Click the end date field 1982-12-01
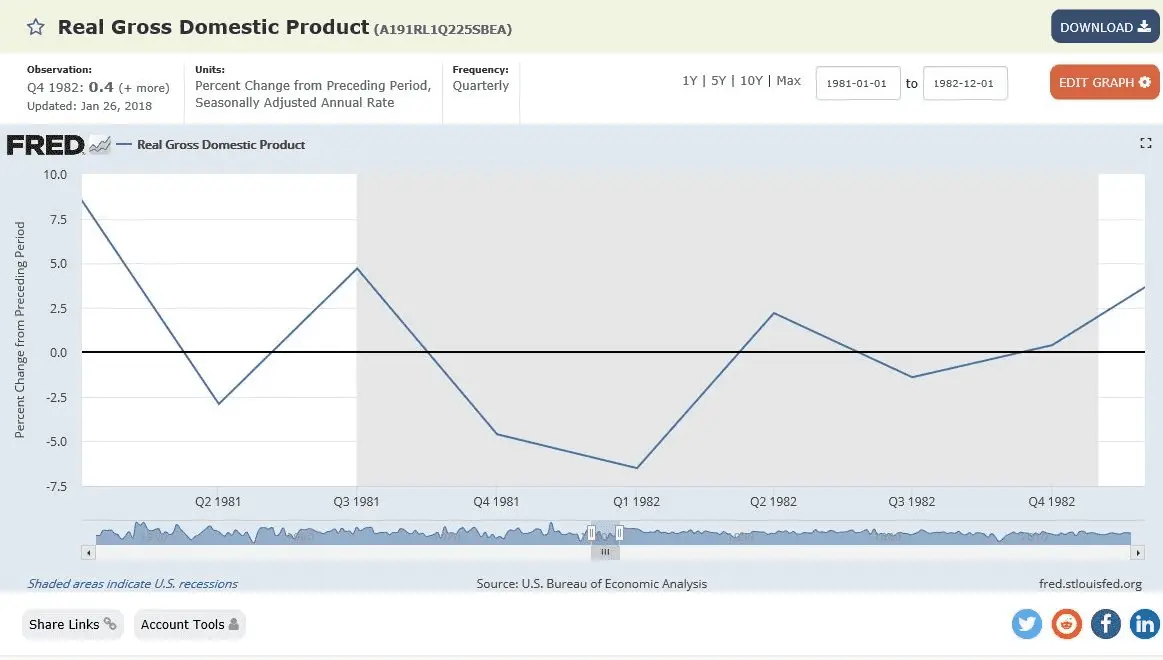Image resolution: width=1163 pixels, height=660 pixels. point(964,83)
